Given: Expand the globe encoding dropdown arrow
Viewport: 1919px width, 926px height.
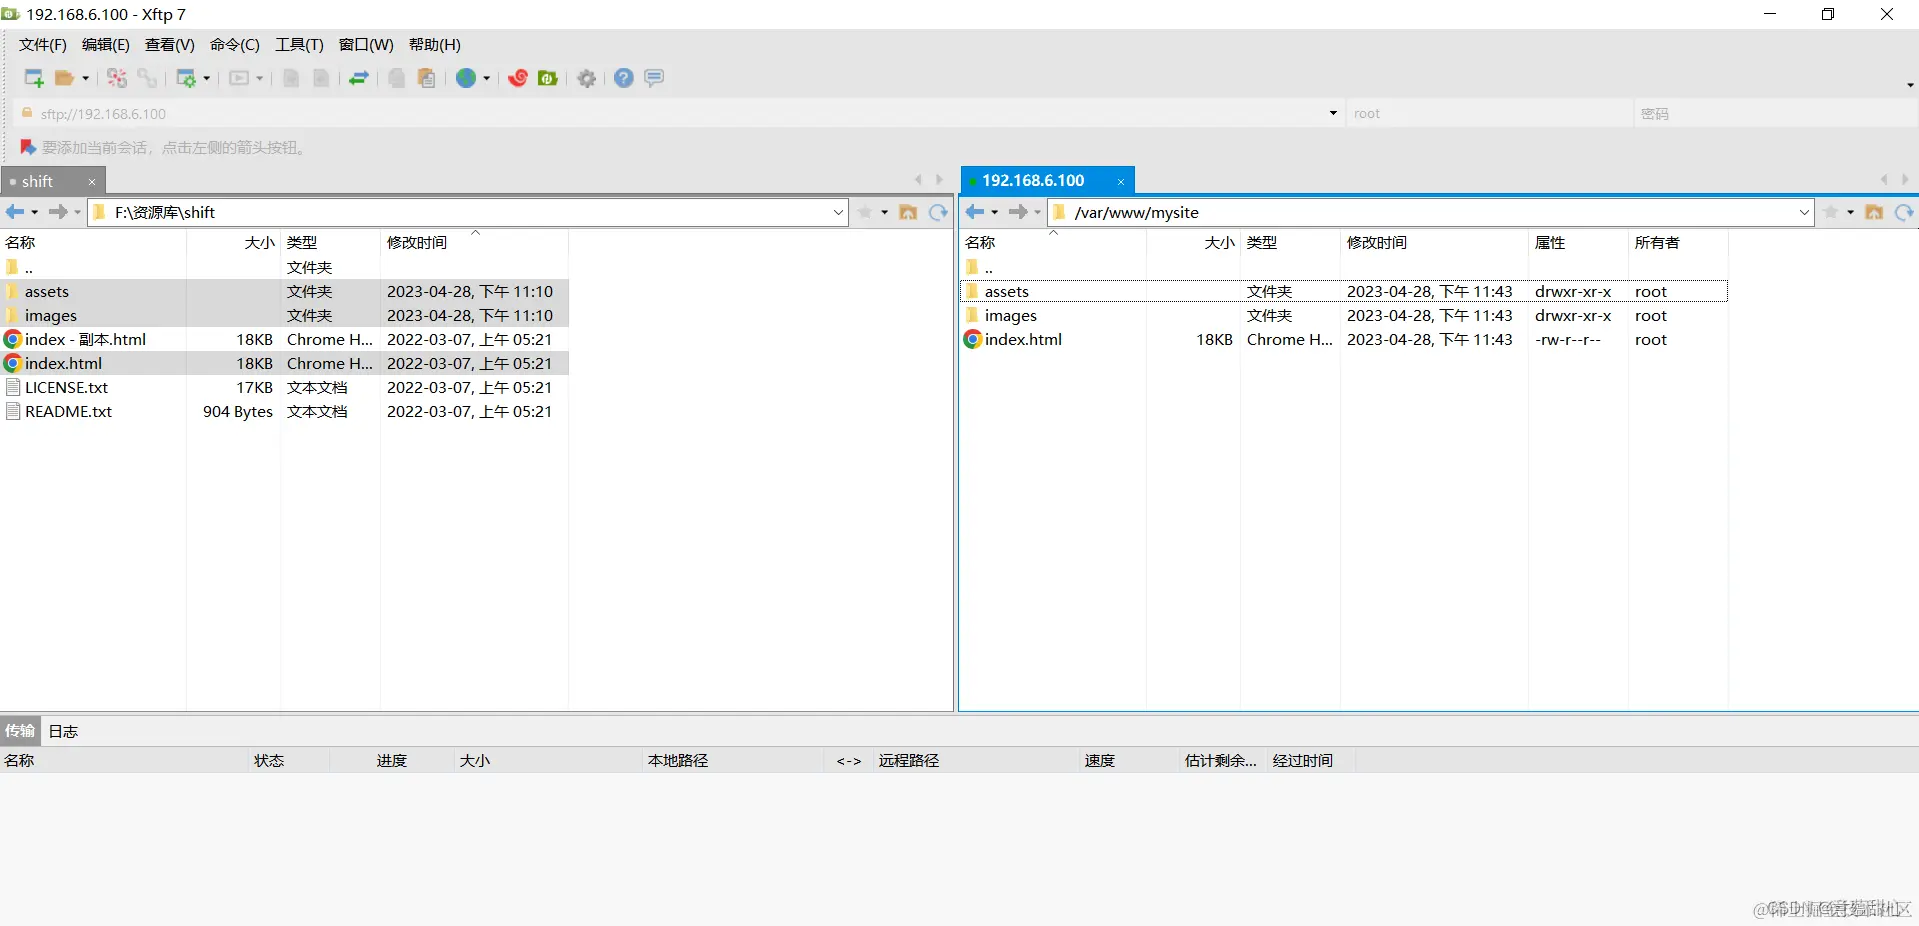Looking at the screenshot, I should (487, 78).
